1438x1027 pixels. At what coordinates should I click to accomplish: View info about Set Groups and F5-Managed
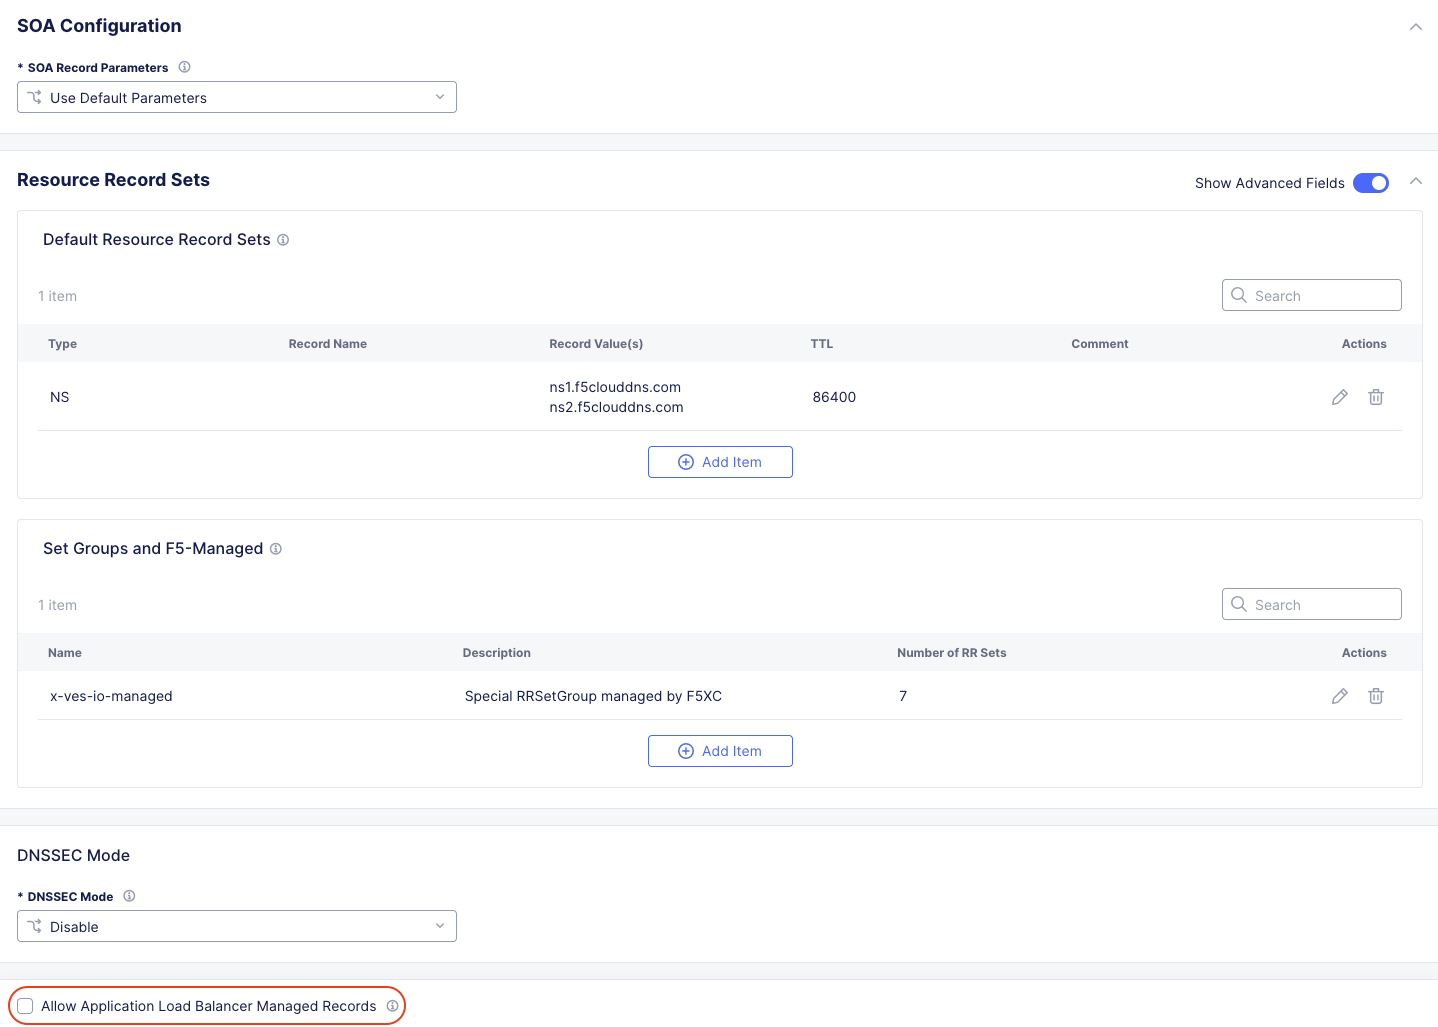click(275, 548)
